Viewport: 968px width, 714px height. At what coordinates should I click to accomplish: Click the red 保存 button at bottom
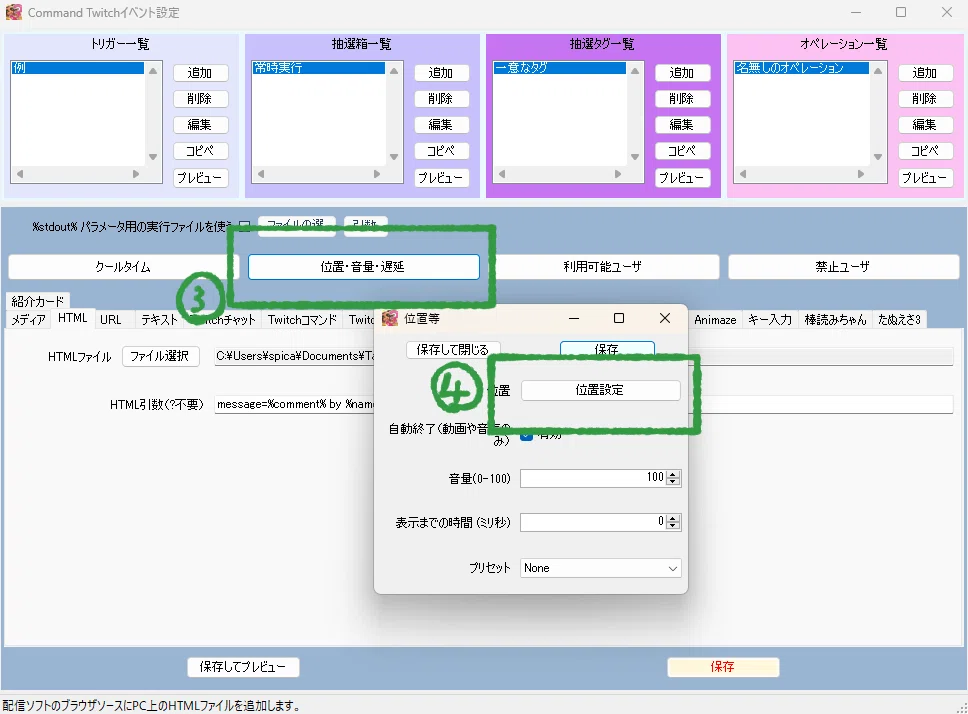[x=723, y=667]
